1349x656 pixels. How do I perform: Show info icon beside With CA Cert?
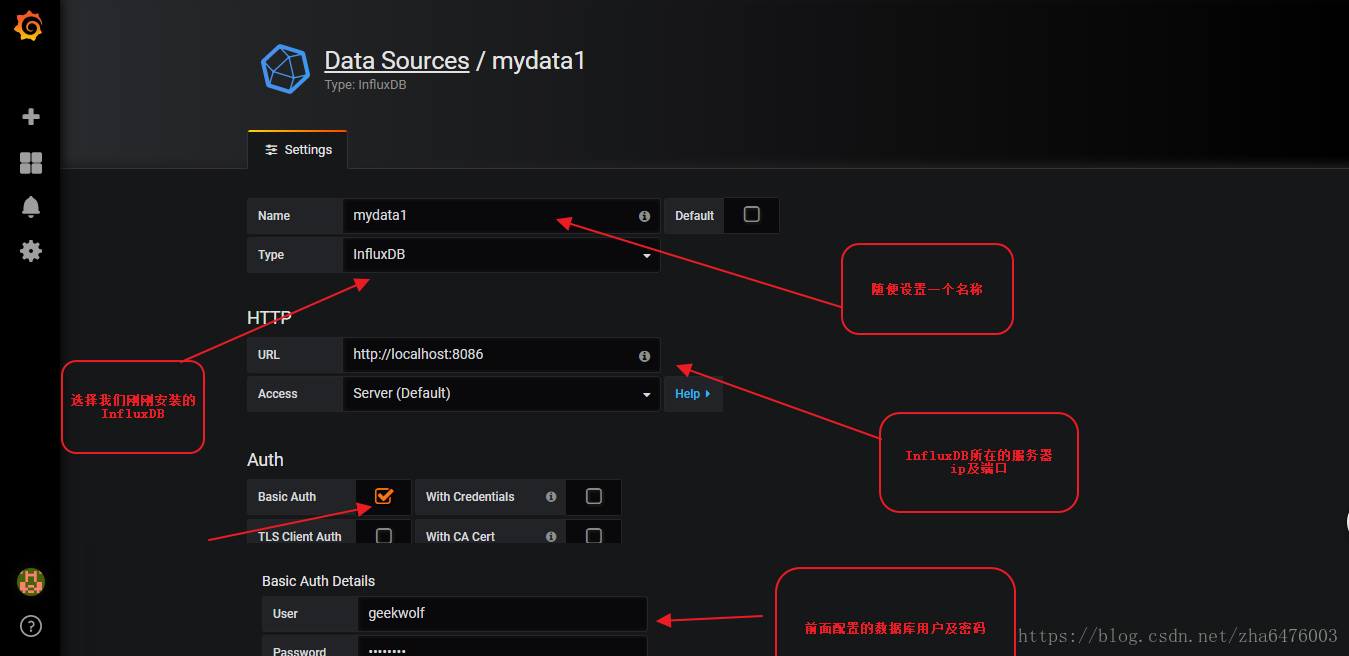point(551,537)
